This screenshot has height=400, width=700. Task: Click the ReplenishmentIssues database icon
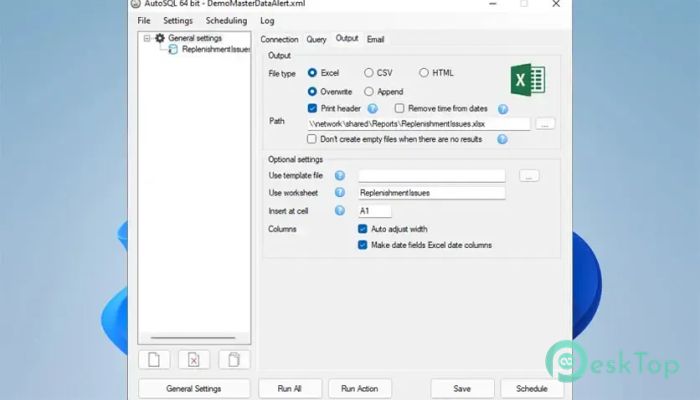pyautogui.click(x=173, y=50)
